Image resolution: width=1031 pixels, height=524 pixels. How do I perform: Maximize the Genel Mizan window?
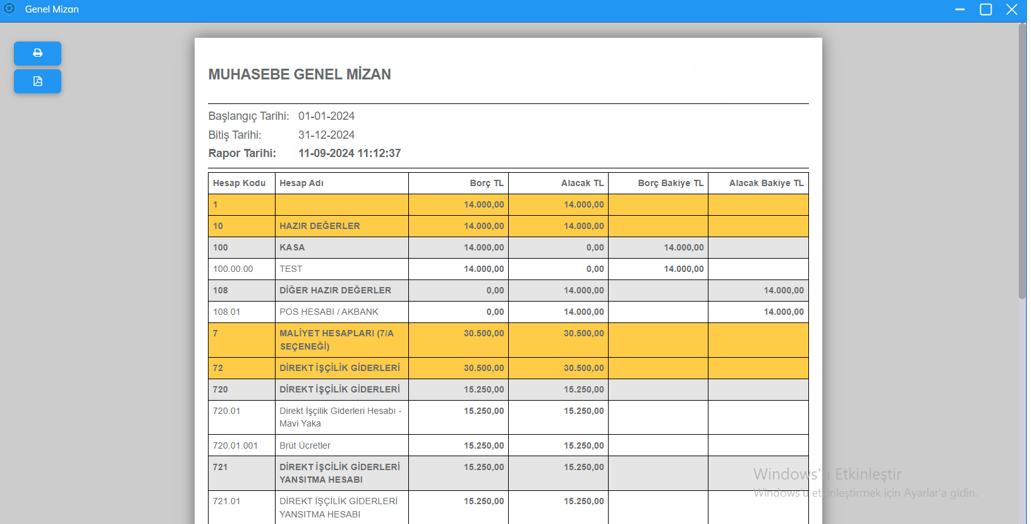(986, 9)
